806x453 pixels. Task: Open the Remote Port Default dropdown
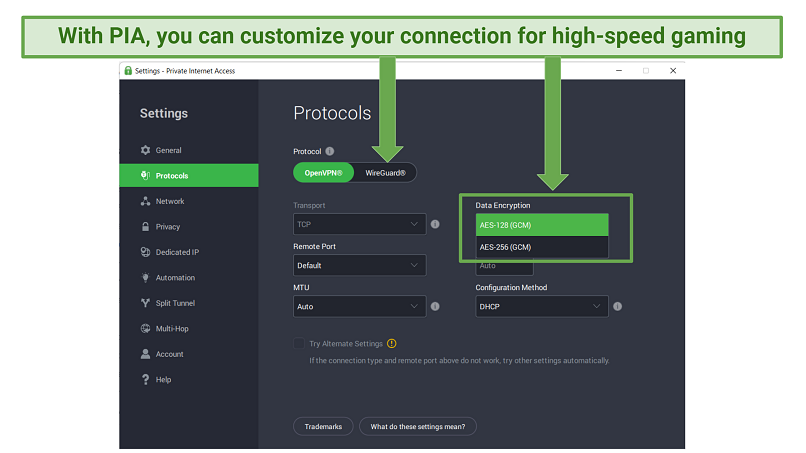[359, 265]
